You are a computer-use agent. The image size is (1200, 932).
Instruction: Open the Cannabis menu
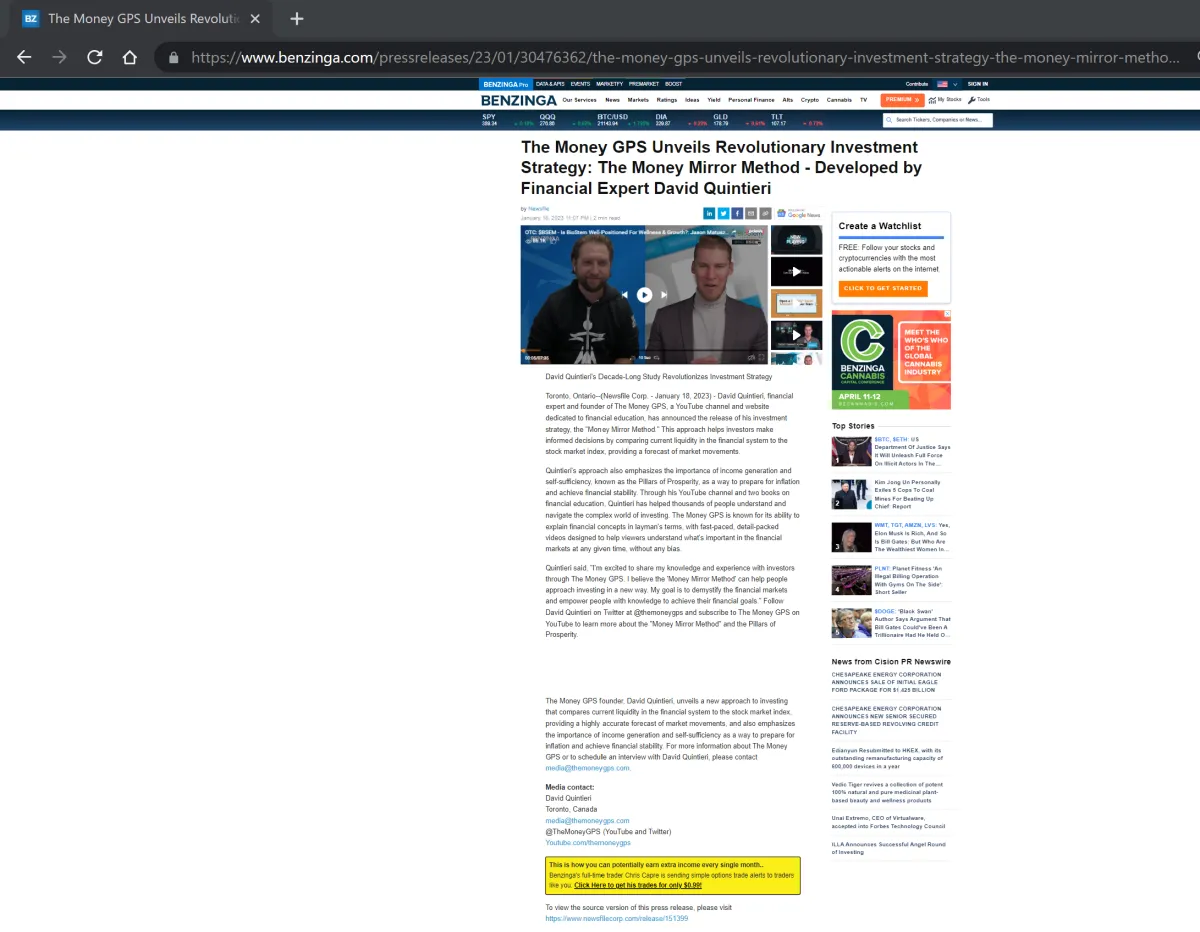tap(839, 100)
